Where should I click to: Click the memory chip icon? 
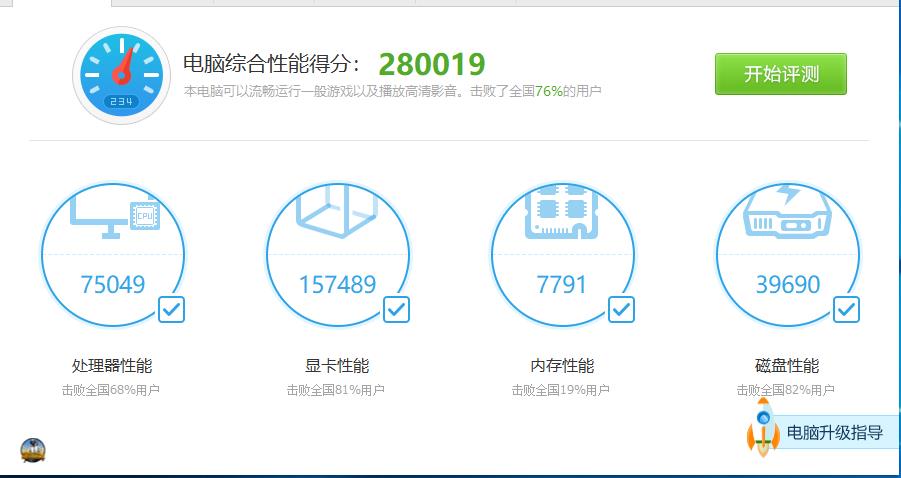[561, 212]
